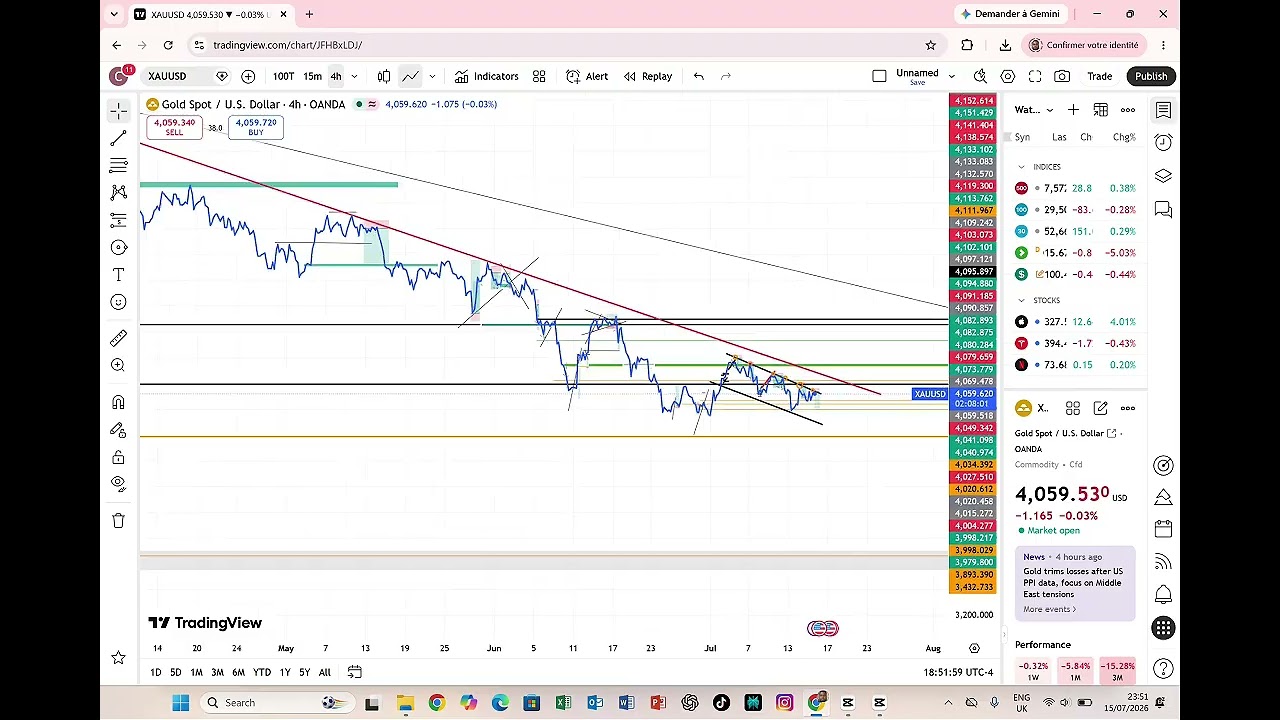Image resolution: width=1280 pixels, height=720 pixels.
Task: Open Chrome tab search dropdown arrow
Action: coord(114,14)
